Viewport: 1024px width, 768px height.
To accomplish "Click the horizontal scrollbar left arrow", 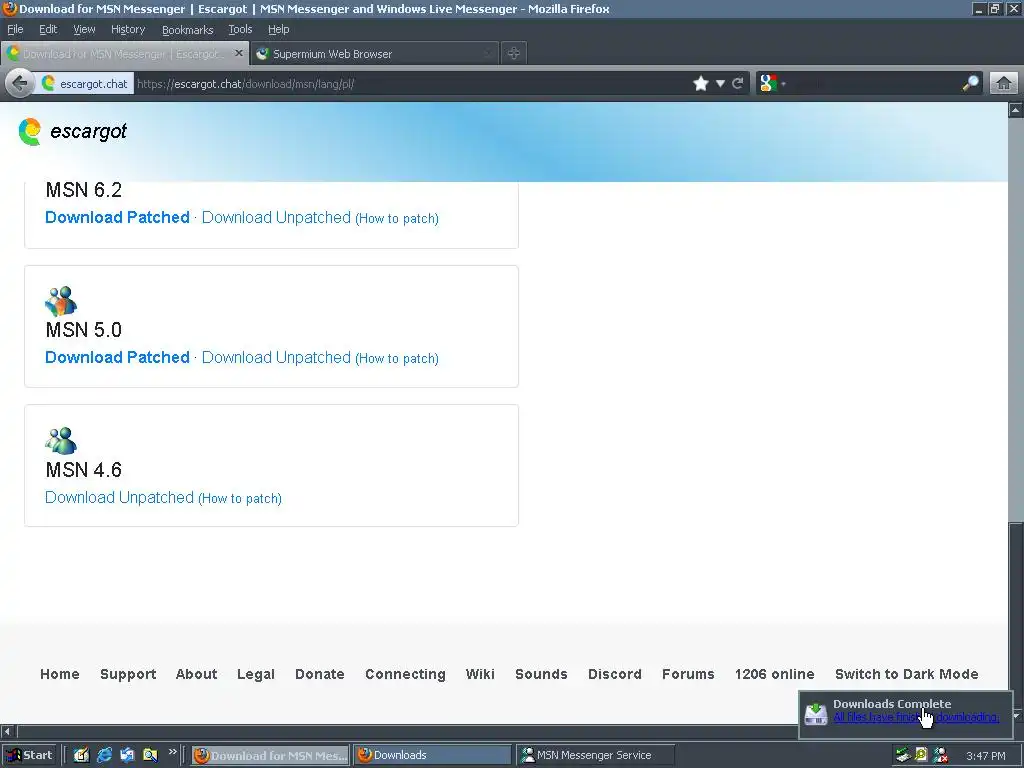I will coord(8,731).
